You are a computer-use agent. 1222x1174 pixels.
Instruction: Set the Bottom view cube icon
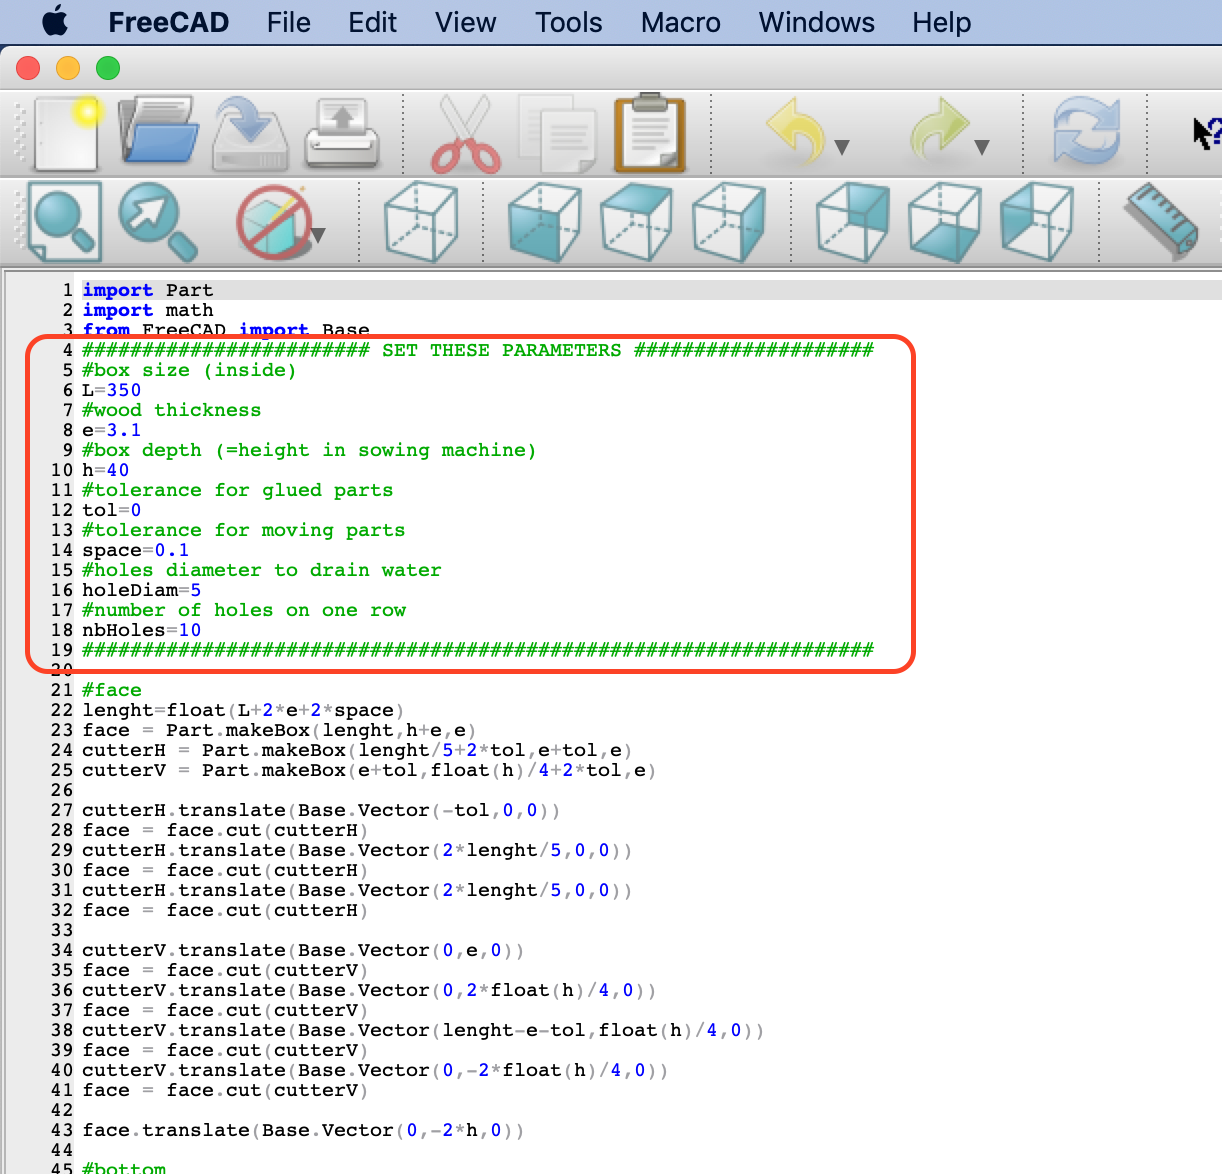(944, 221)
